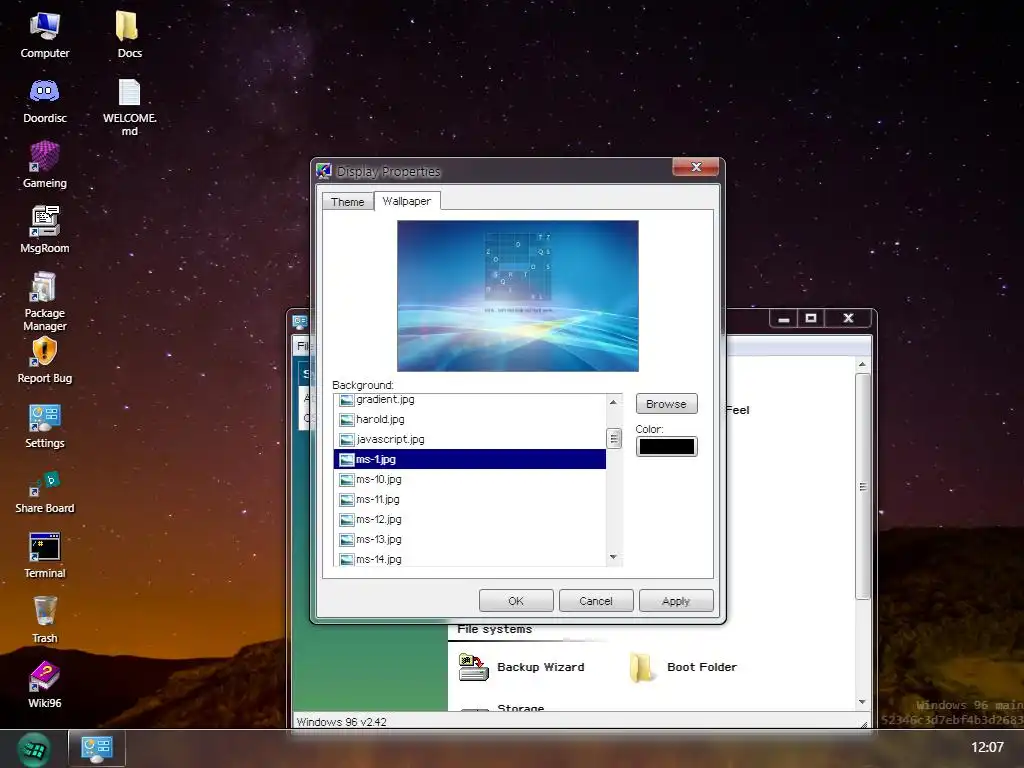Open the black Color swatch picker
Screen dimensions: 1024x768
[666, 447]
